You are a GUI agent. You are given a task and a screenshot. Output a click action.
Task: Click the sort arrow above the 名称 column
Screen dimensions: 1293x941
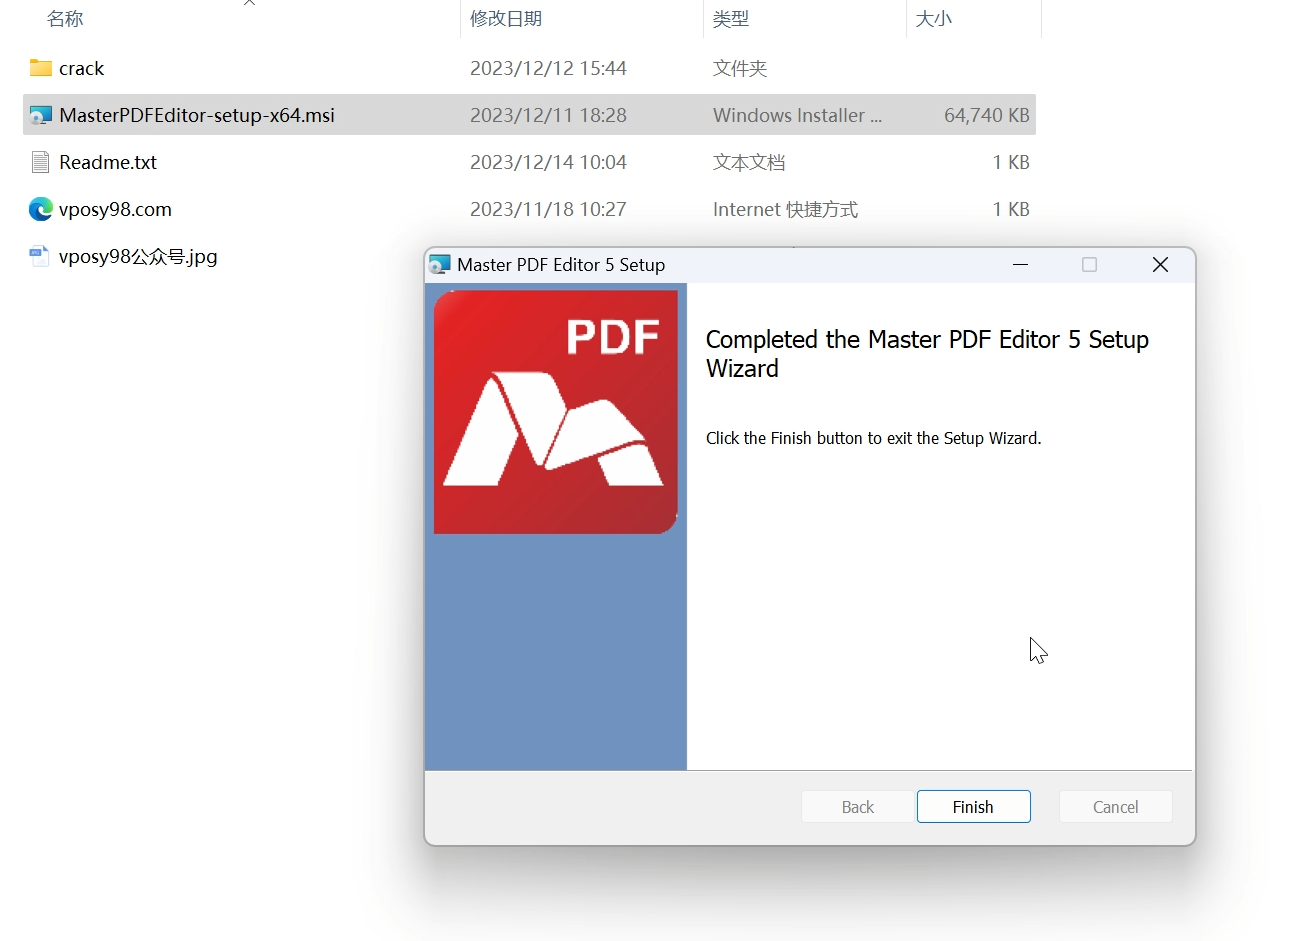click(249, 3)
